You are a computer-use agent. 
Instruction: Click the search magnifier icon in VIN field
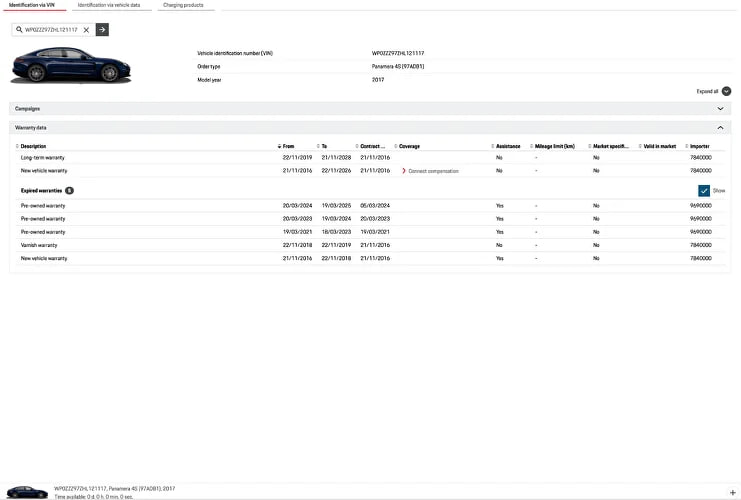click(19, 29)
